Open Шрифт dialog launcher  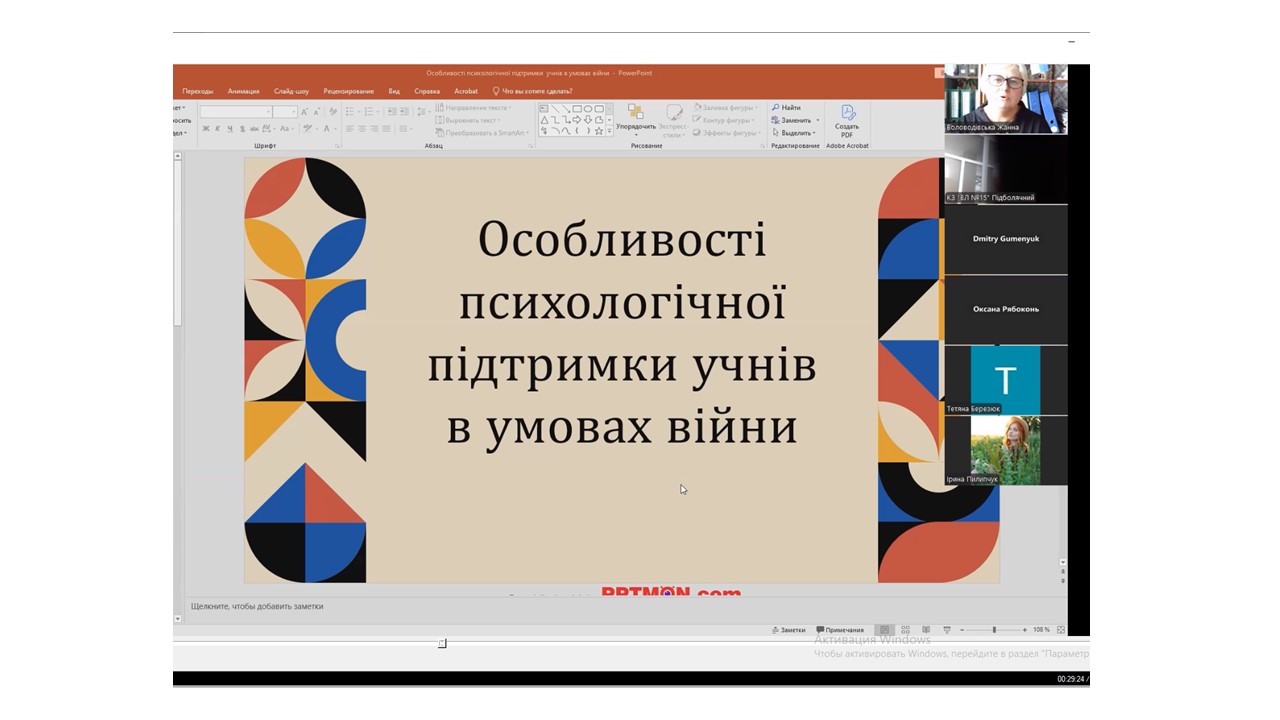[337, 146]
